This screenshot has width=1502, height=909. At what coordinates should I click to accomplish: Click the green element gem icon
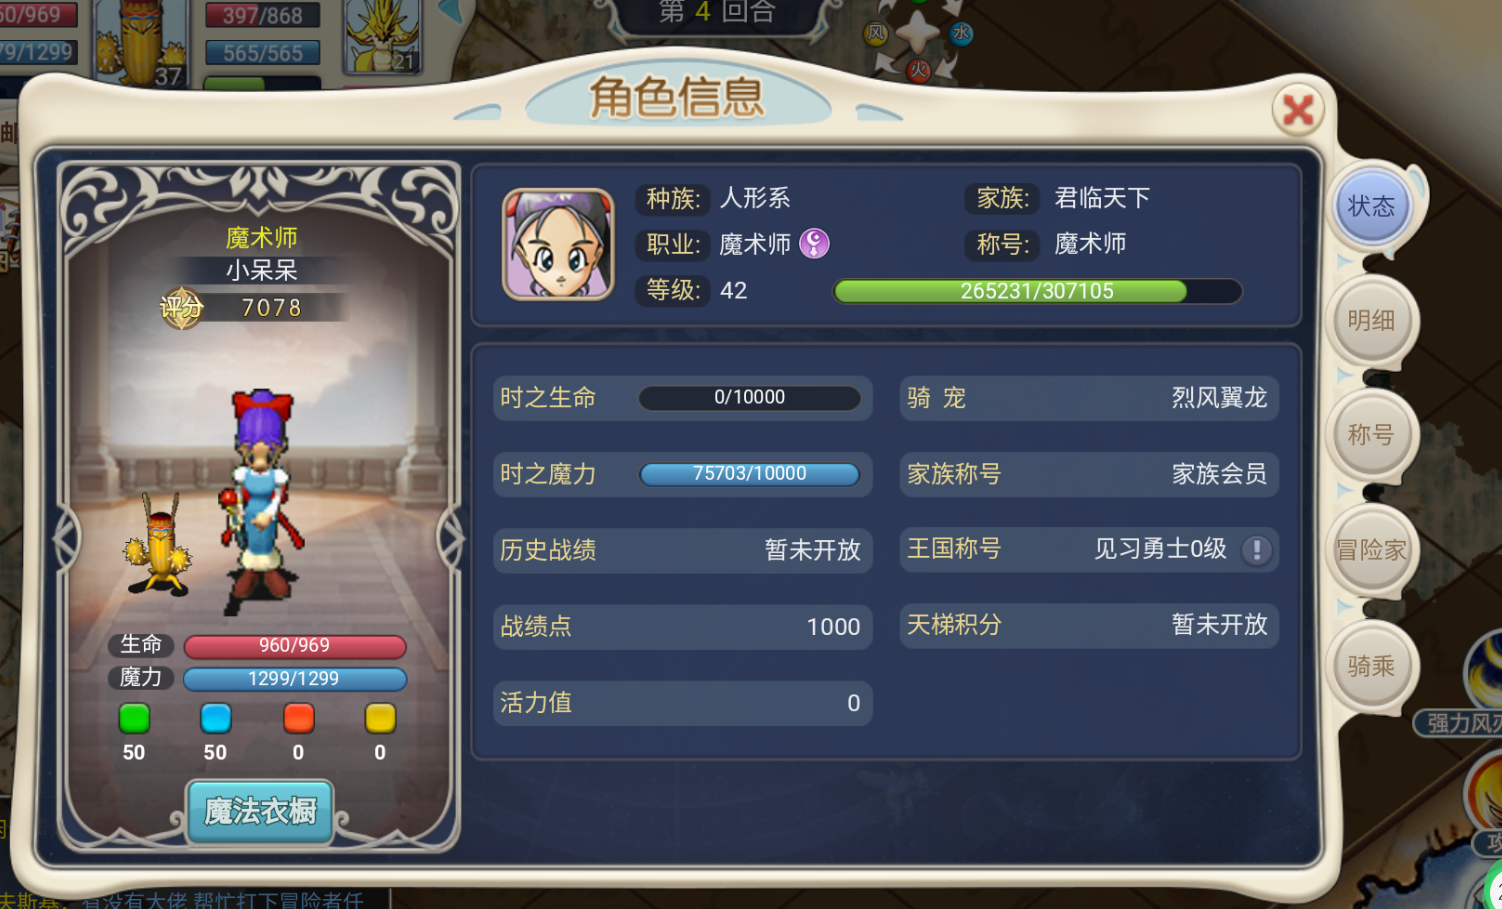click(x=134, y=718)
